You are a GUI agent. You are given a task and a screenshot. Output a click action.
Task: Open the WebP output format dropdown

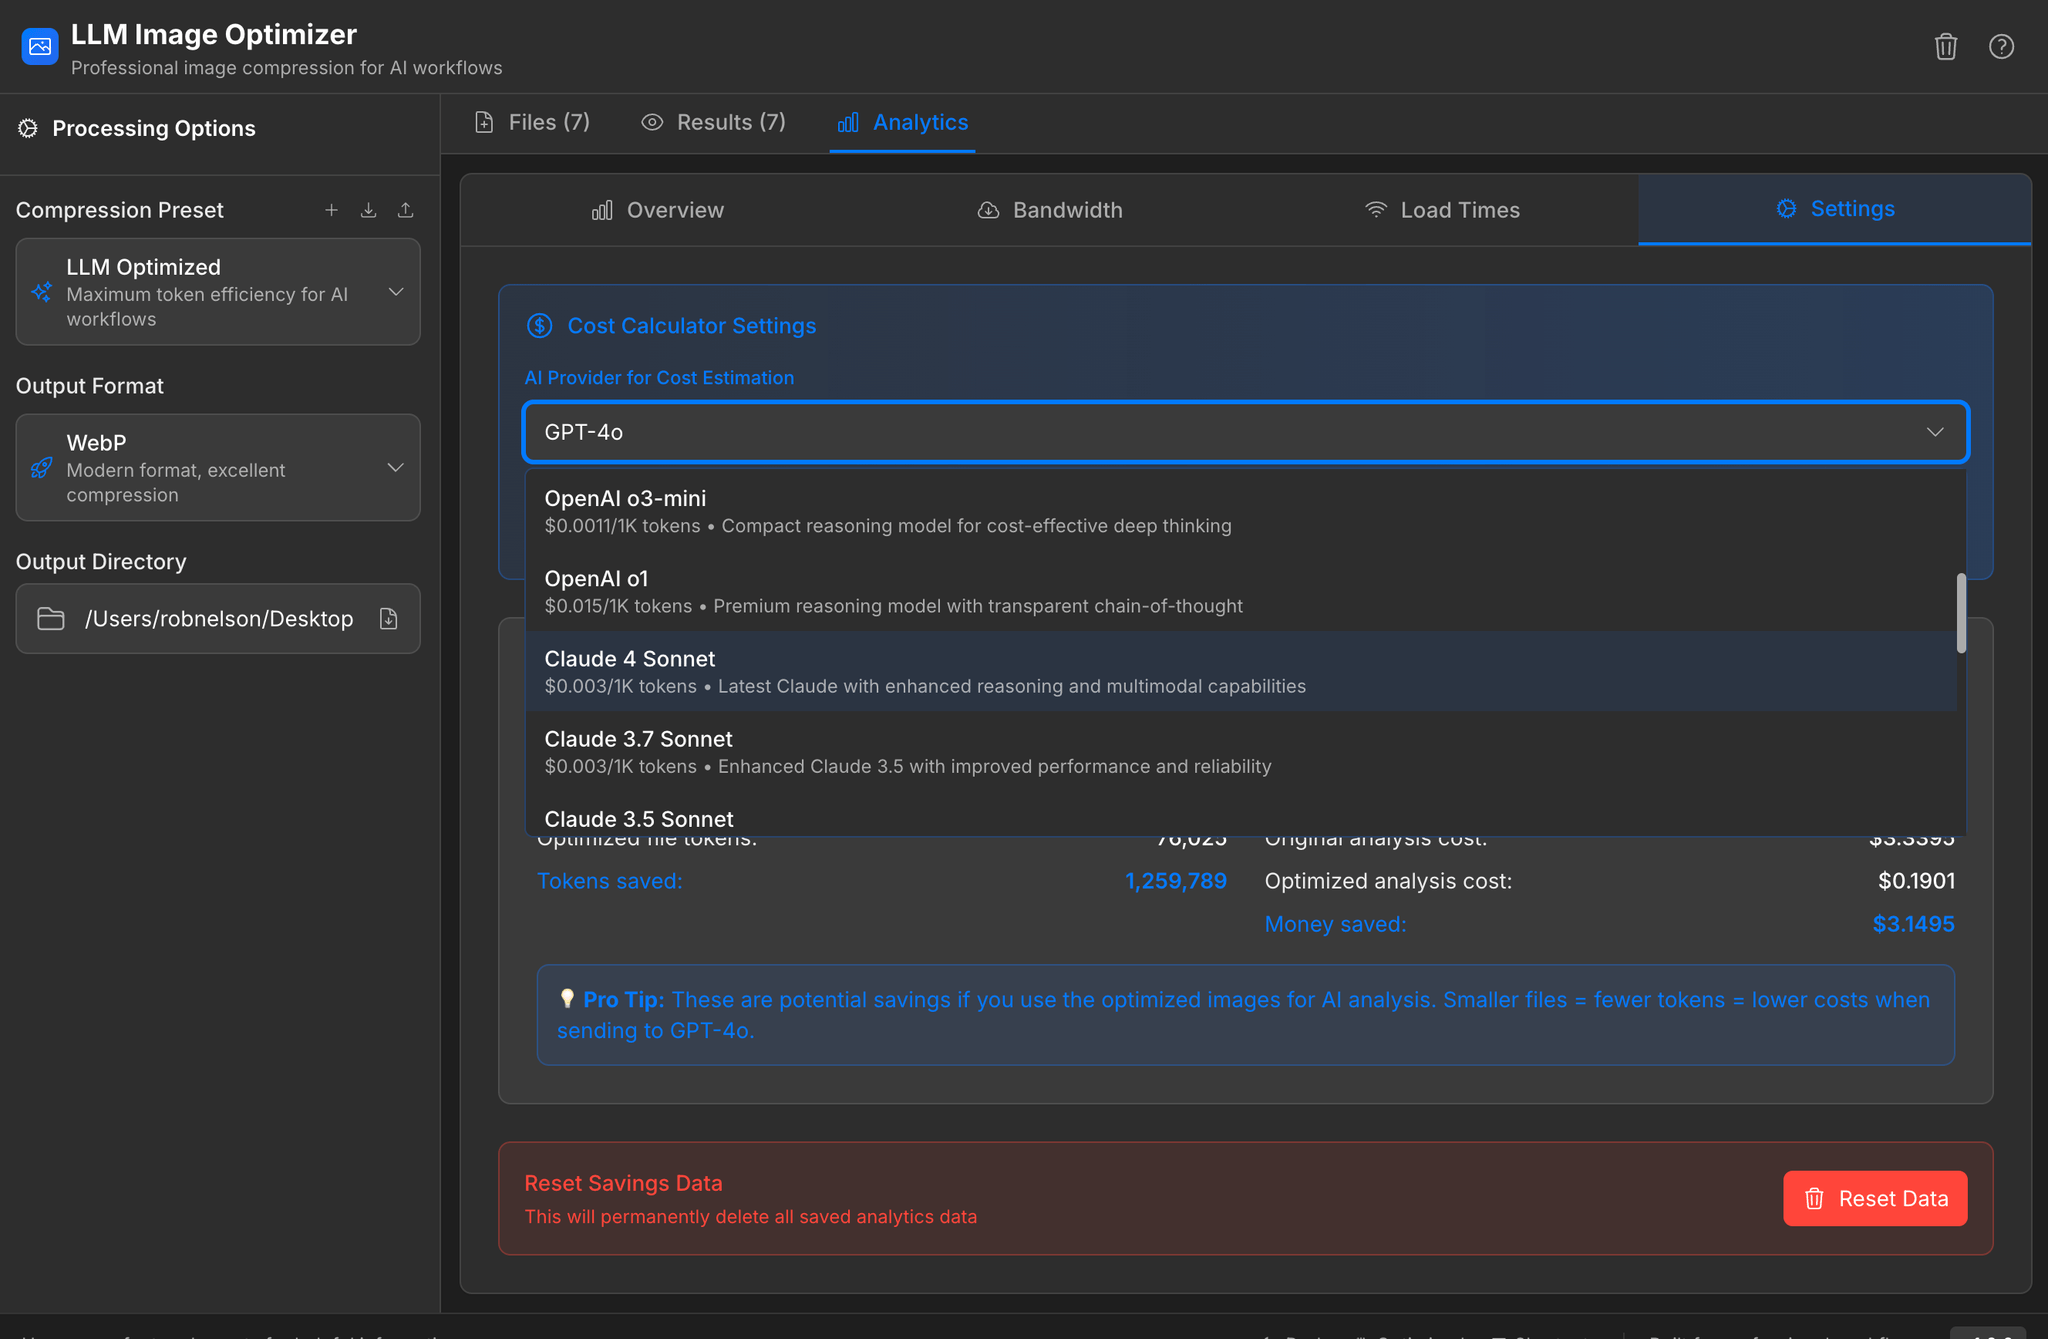click(218, 467)
